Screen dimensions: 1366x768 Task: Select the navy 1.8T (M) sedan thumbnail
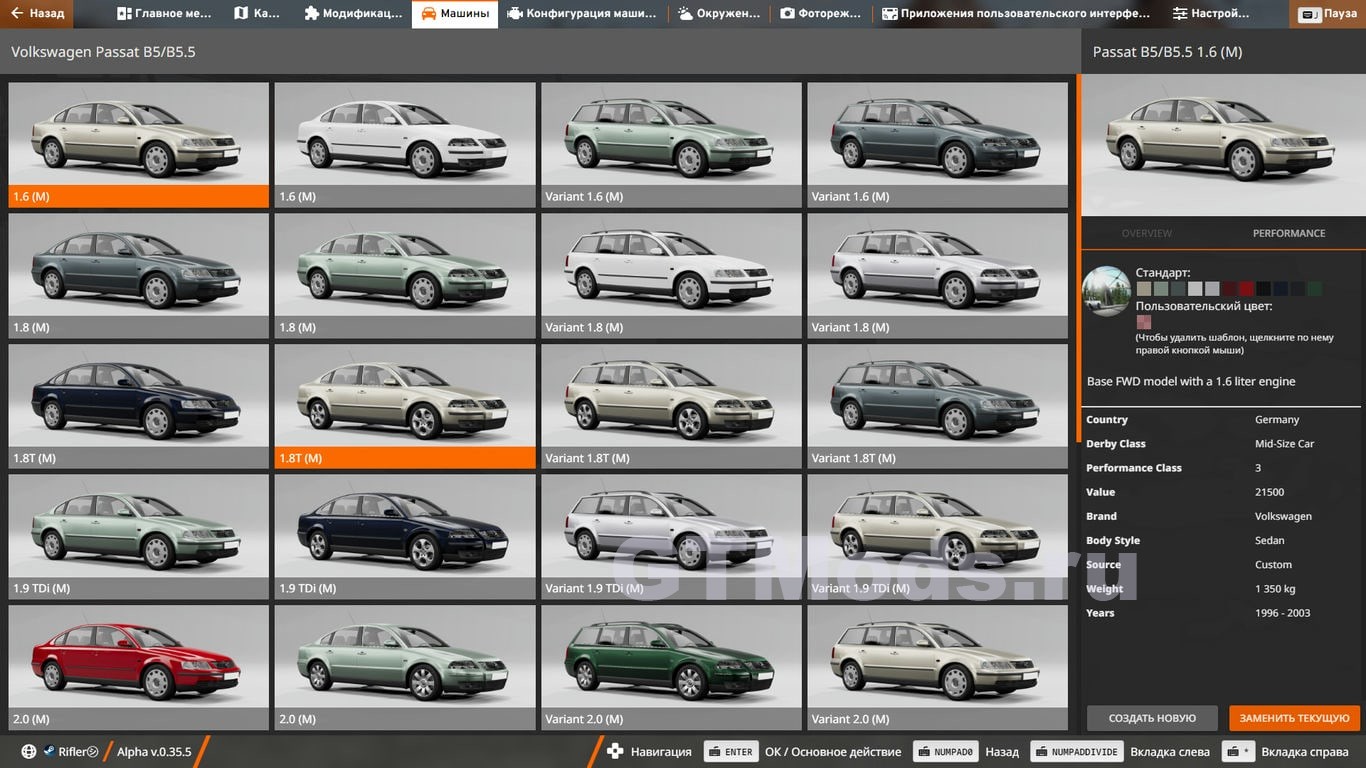[139, 407]
